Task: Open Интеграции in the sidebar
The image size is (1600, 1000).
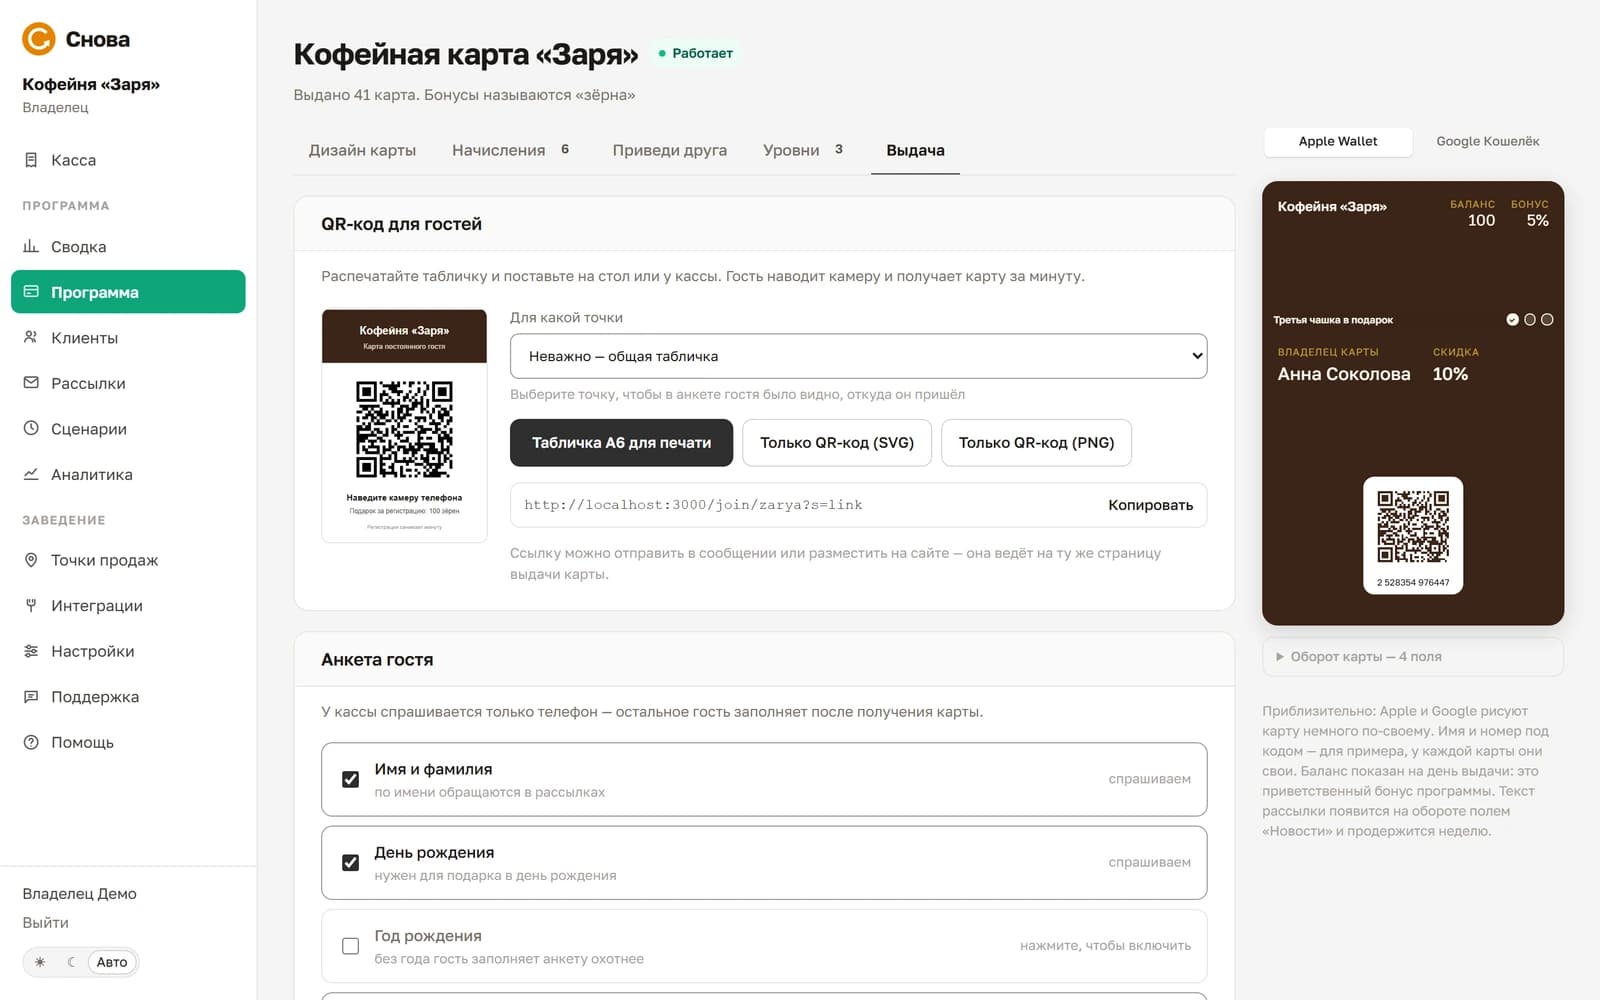Action: click(128, 605)
